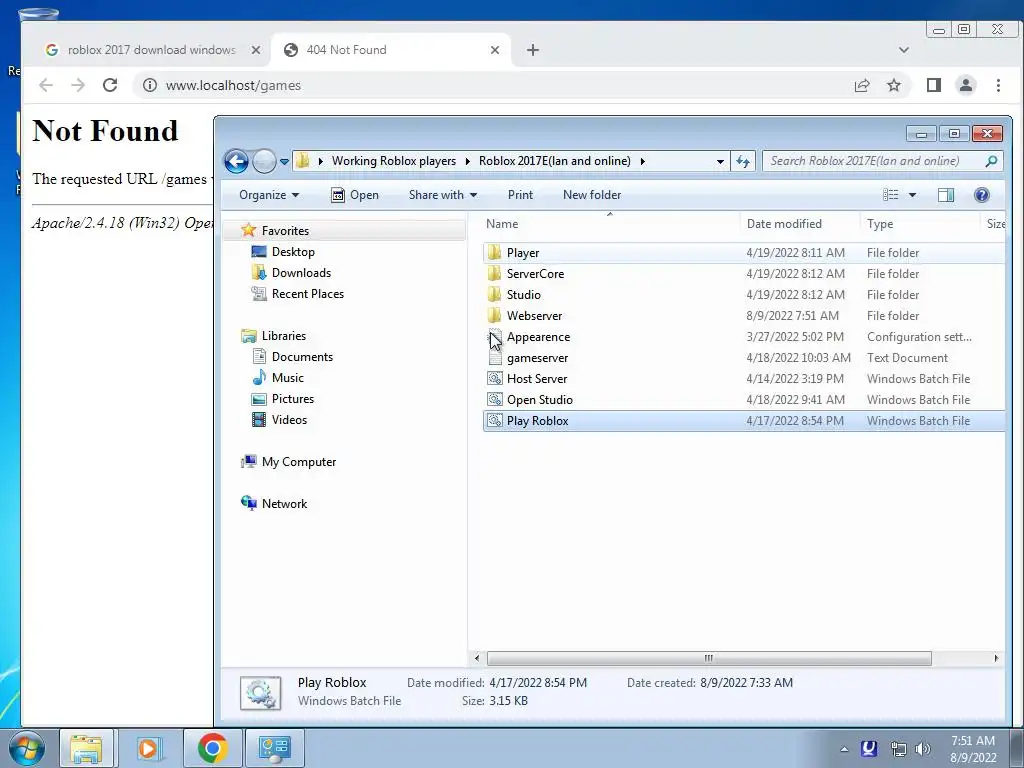
Task: Go back in Chrome
Action: point(46,85)
